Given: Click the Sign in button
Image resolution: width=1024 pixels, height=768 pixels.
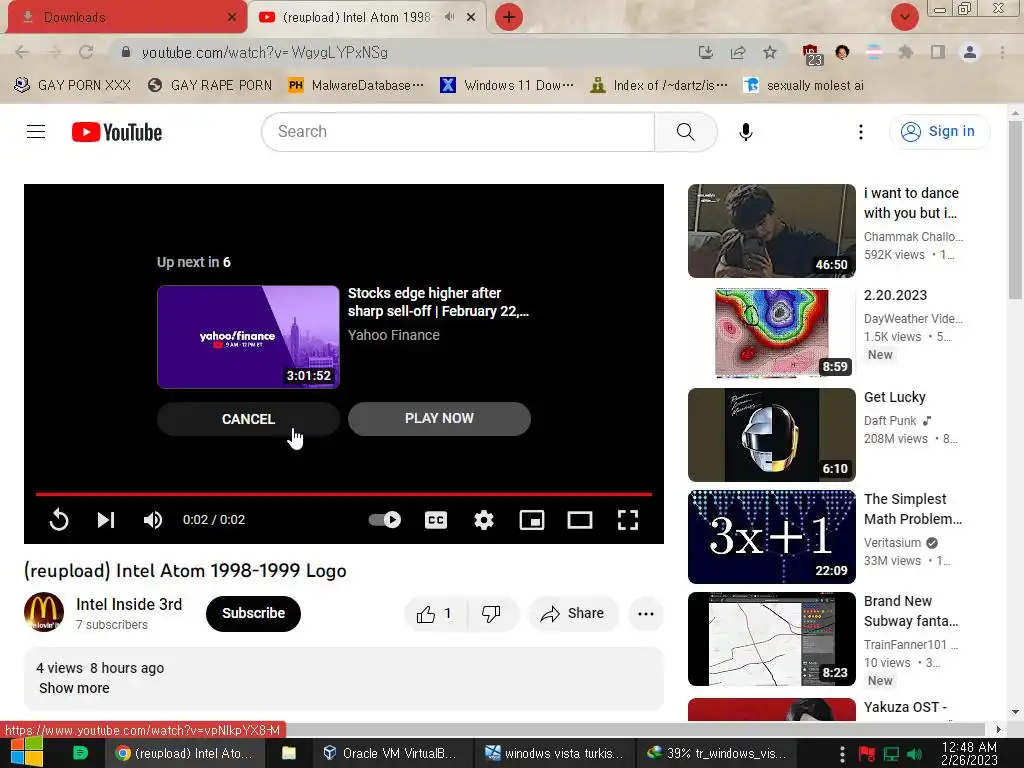Looking at the screenshot, I should click(938, 132).
